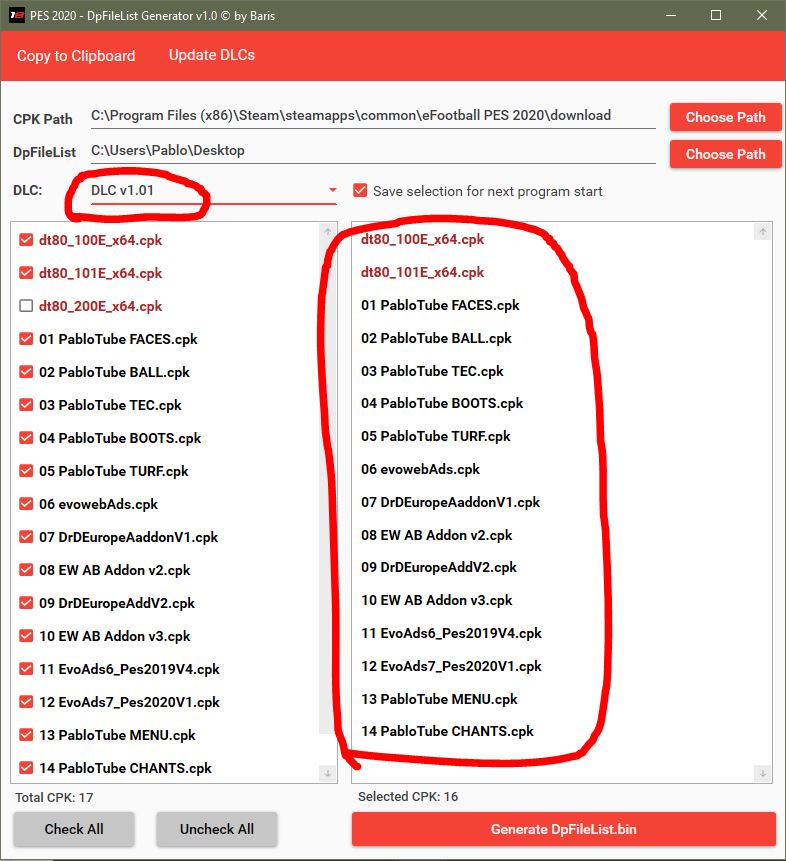
Task: Select 13 PabloTube MENU.cpk in selected list
Action: point(439,700)
